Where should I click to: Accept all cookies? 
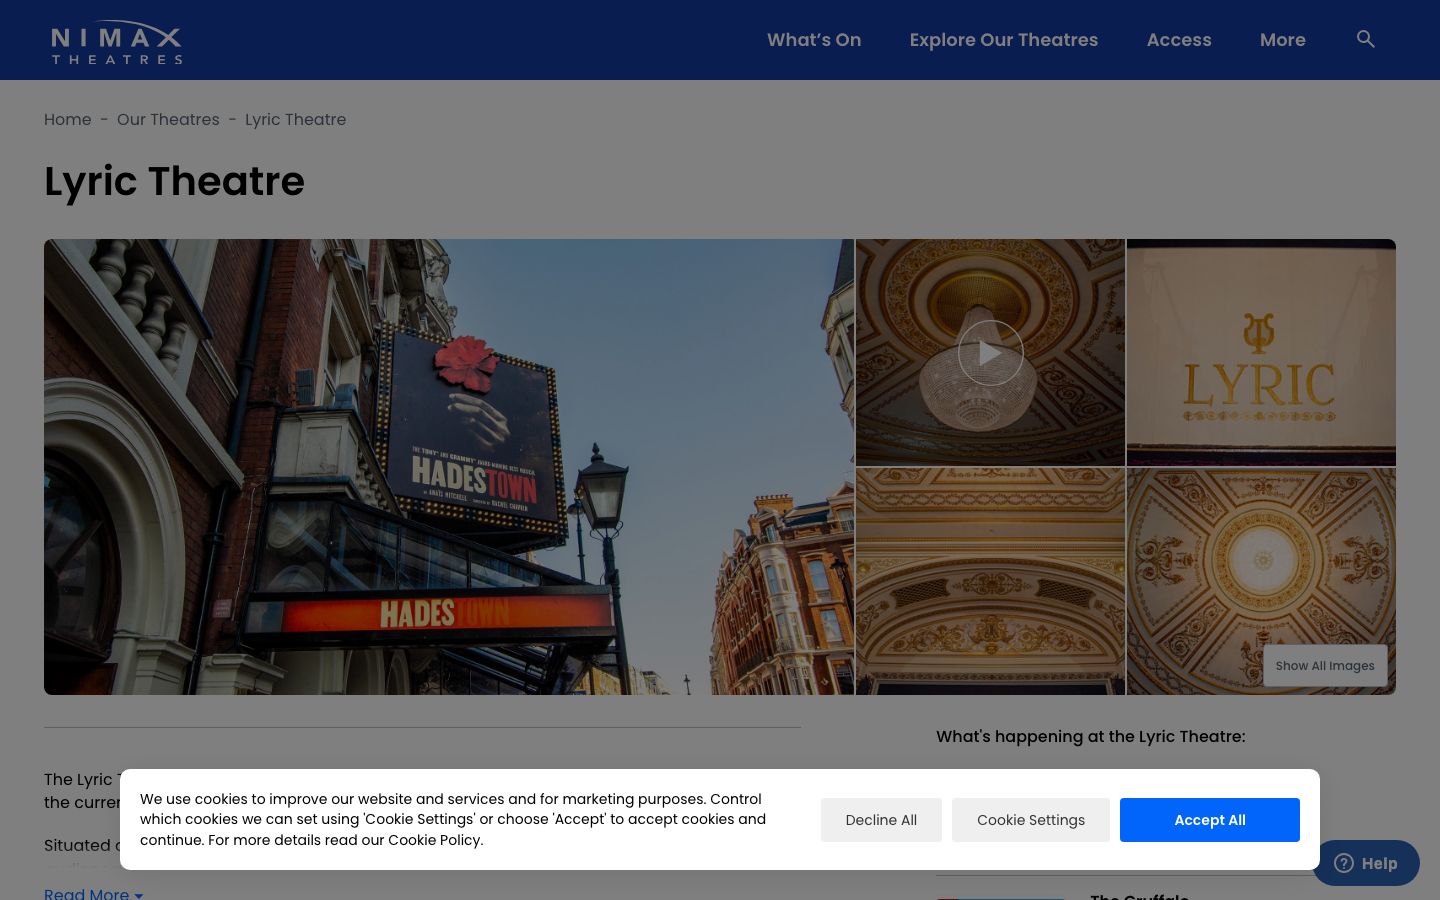(1210, 820)
